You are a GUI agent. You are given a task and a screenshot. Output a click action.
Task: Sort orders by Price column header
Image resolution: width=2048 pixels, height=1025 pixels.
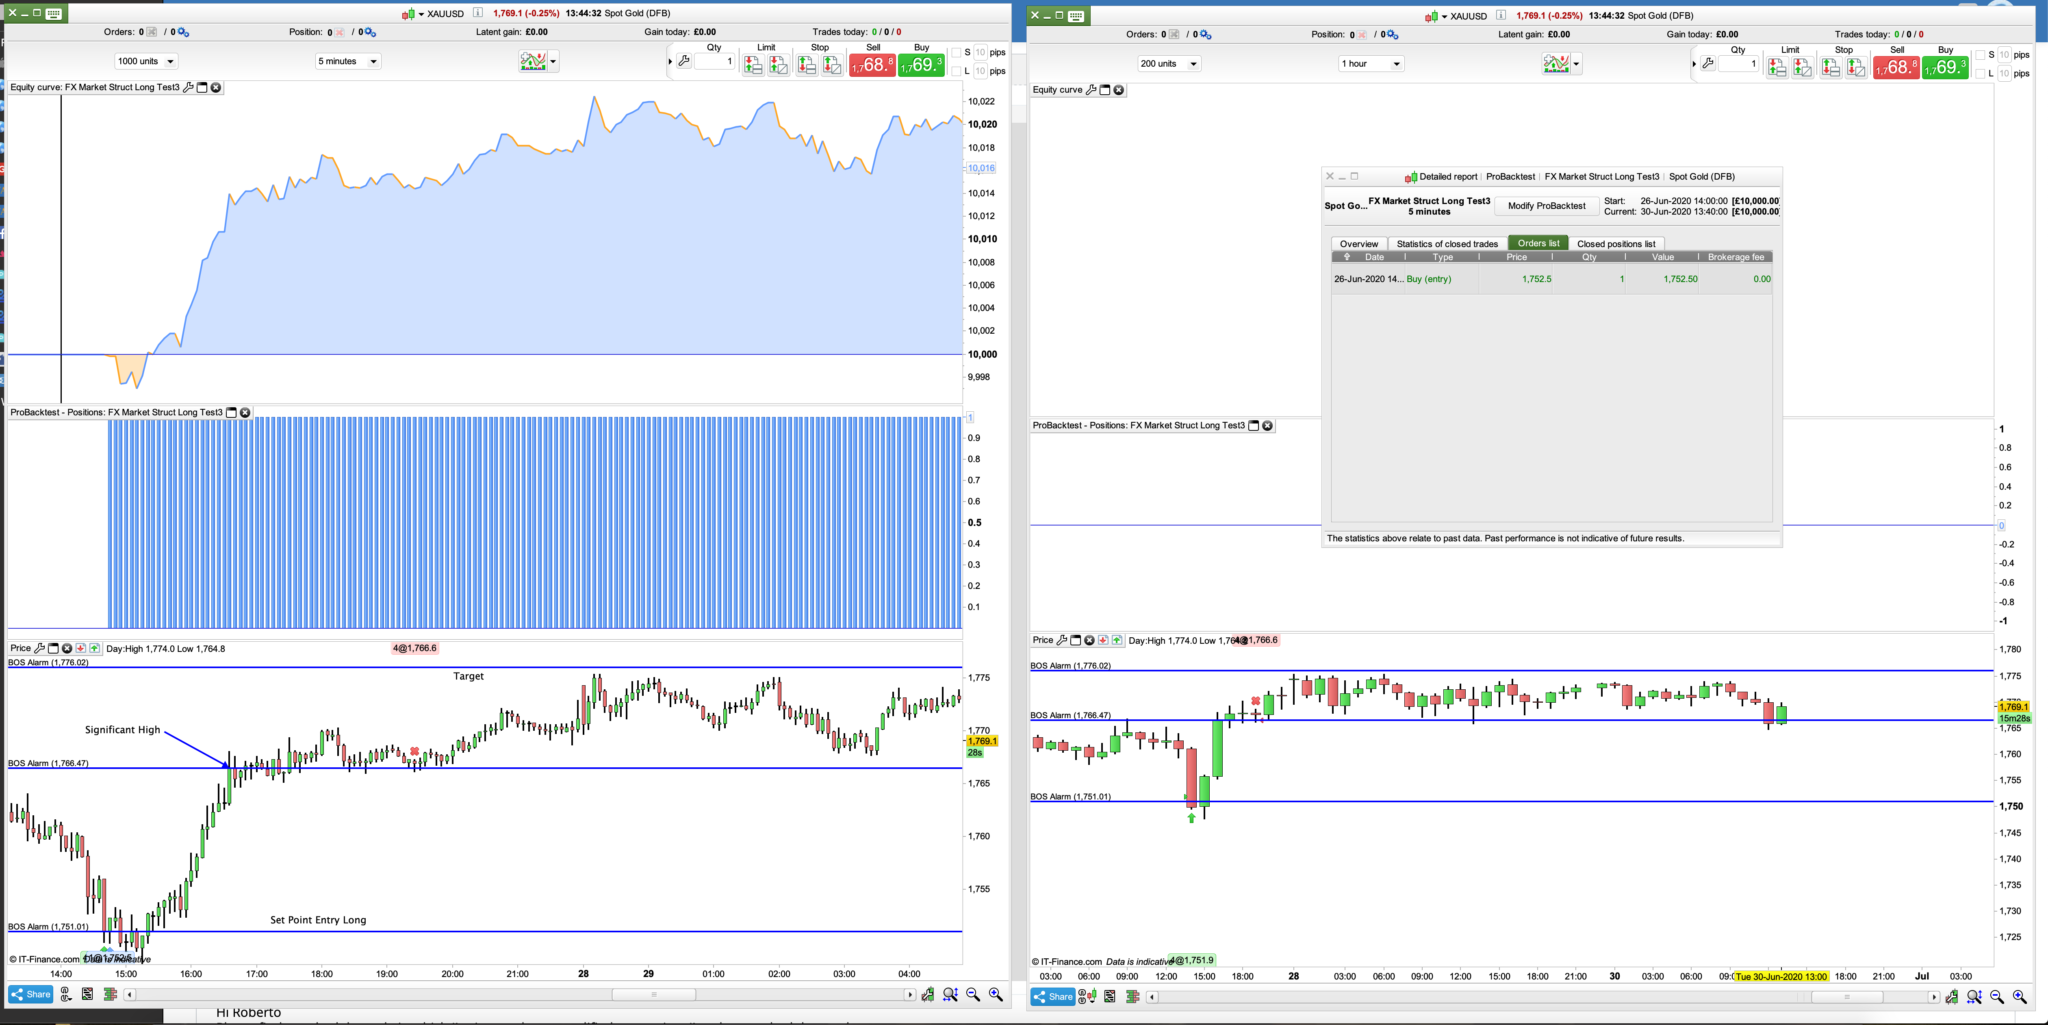(x=1517, y=257)
